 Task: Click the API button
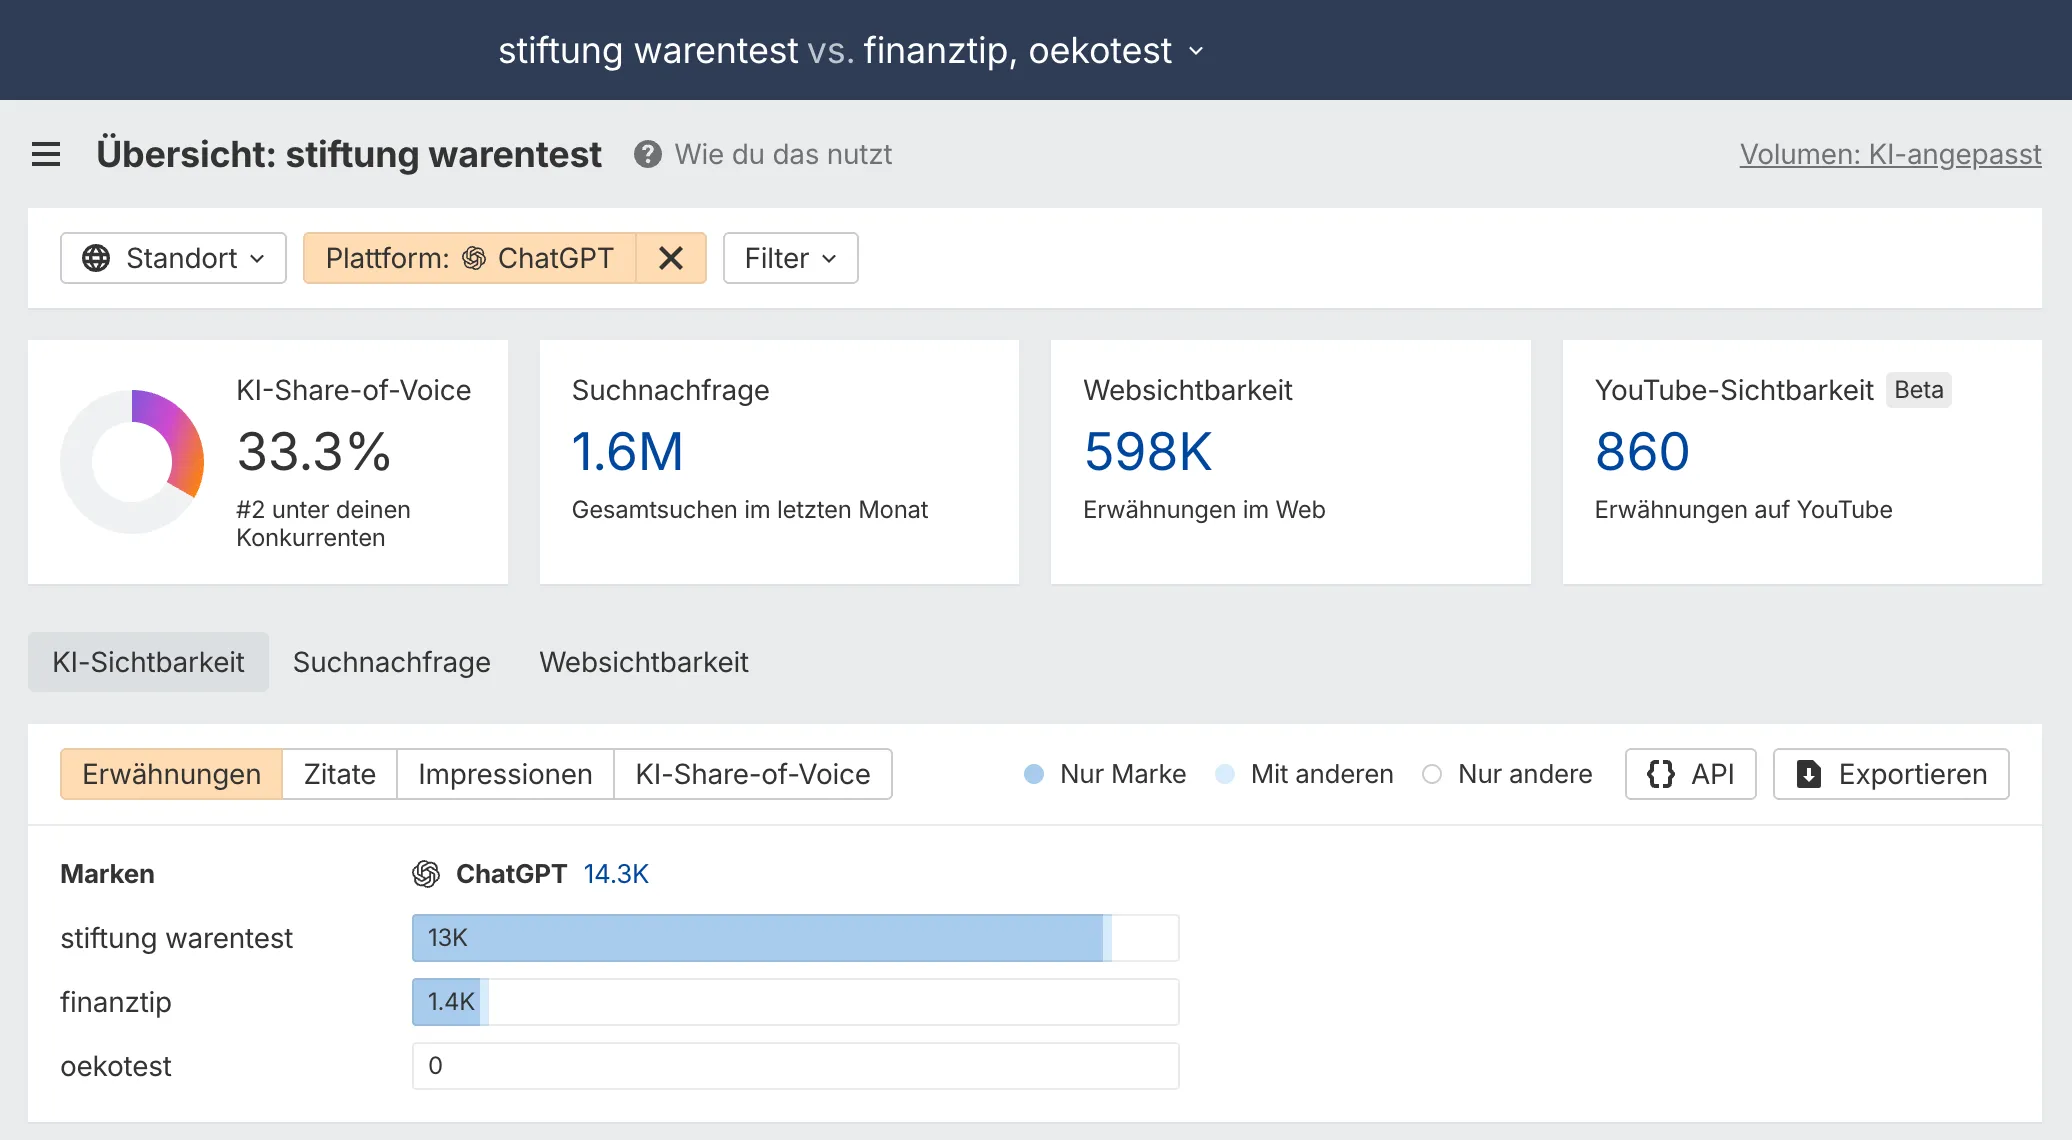click(1691, 774)
